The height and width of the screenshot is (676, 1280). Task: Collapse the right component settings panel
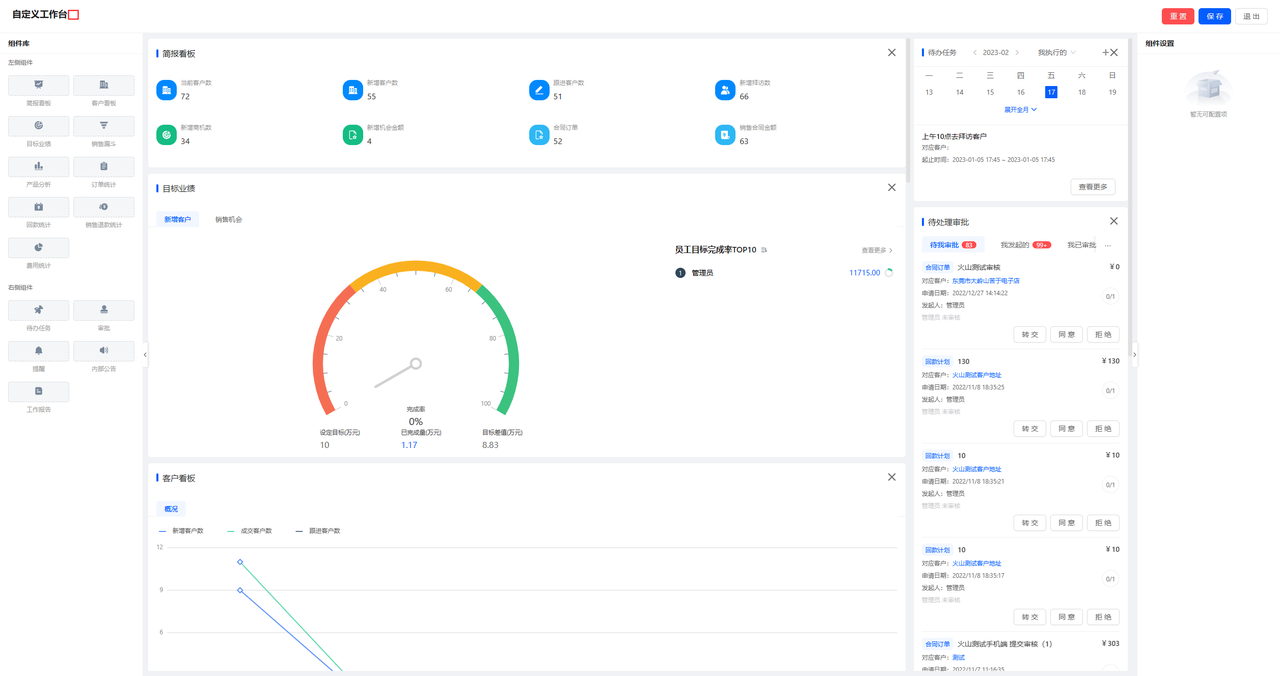[x=1134, y=355]
